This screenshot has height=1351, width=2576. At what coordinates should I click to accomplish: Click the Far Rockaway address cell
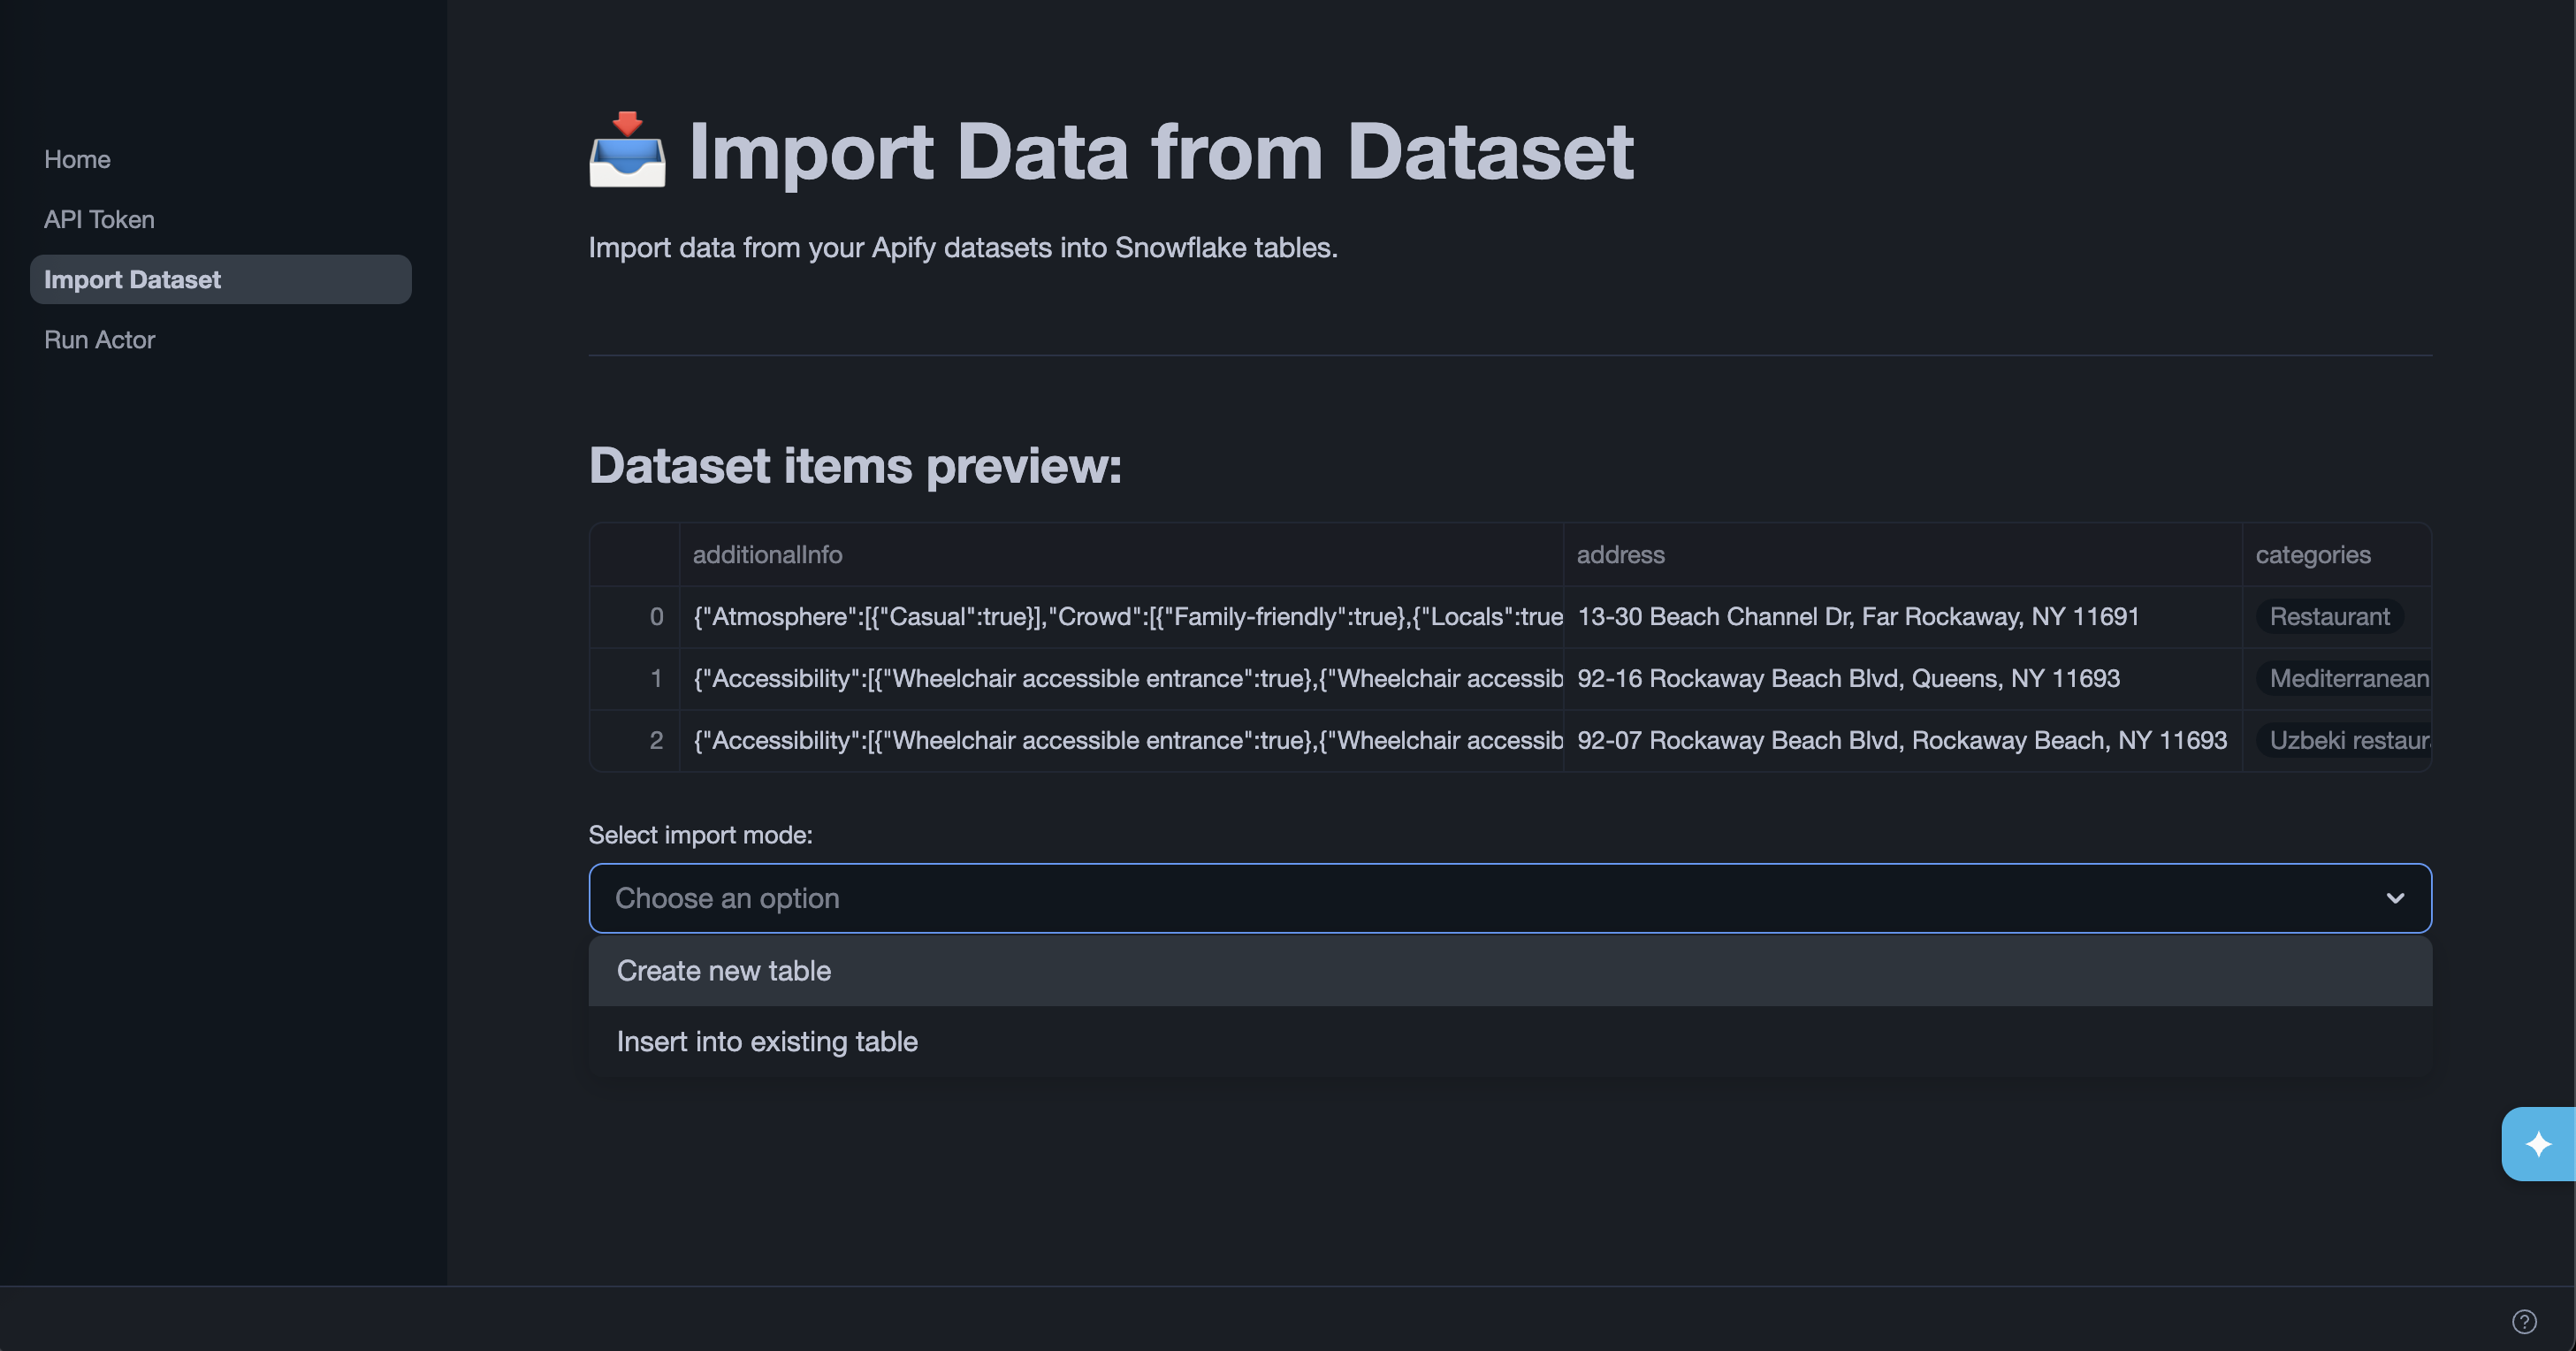[x=1858, y=616]
